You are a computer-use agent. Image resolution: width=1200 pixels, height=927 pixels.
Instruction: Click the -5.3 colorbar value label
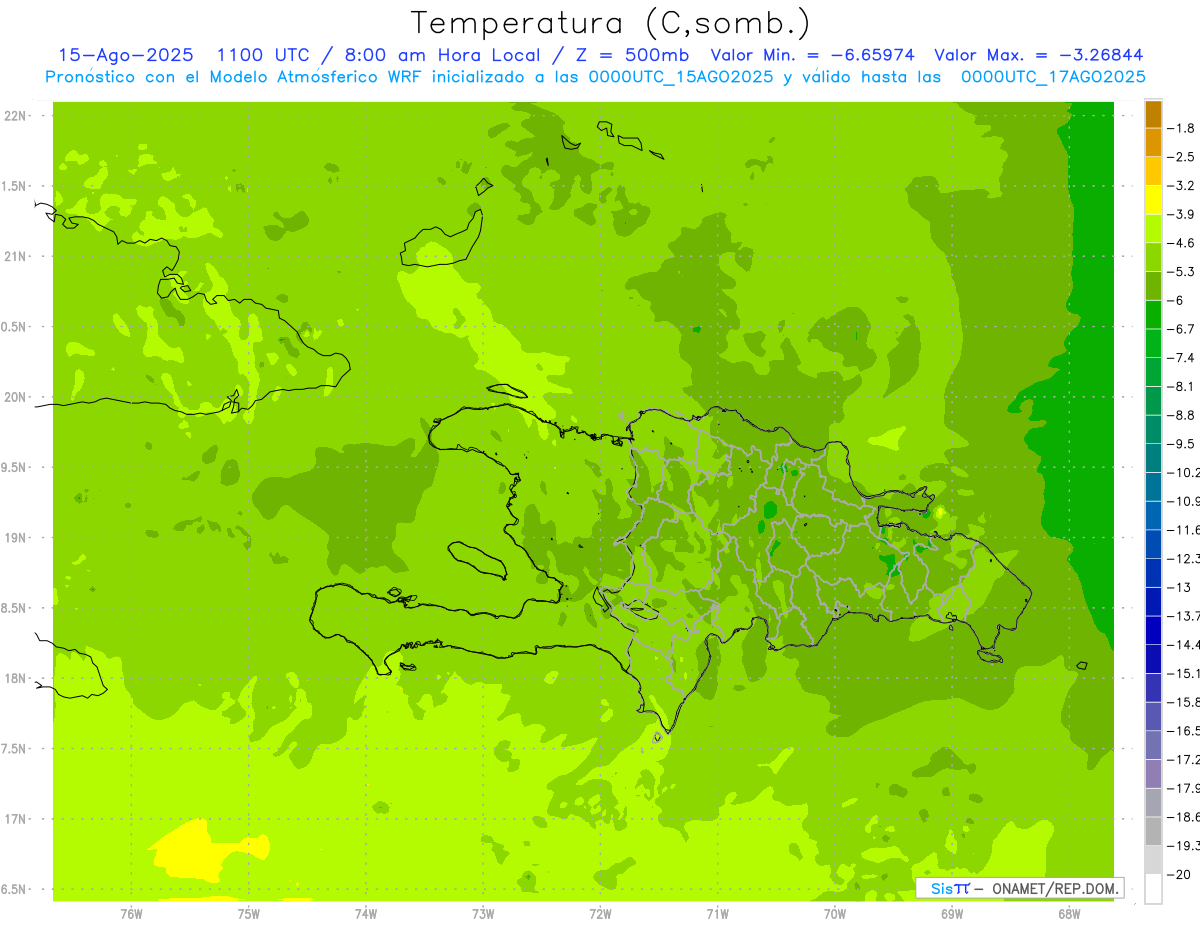[1183, 271]
